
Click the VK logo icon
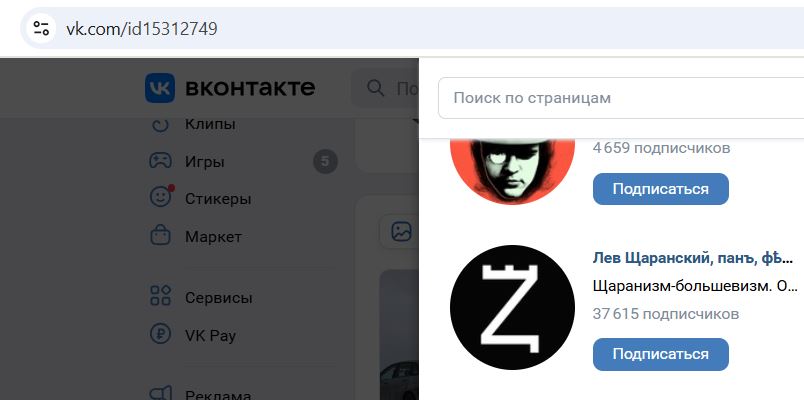(x=159, y=88)
